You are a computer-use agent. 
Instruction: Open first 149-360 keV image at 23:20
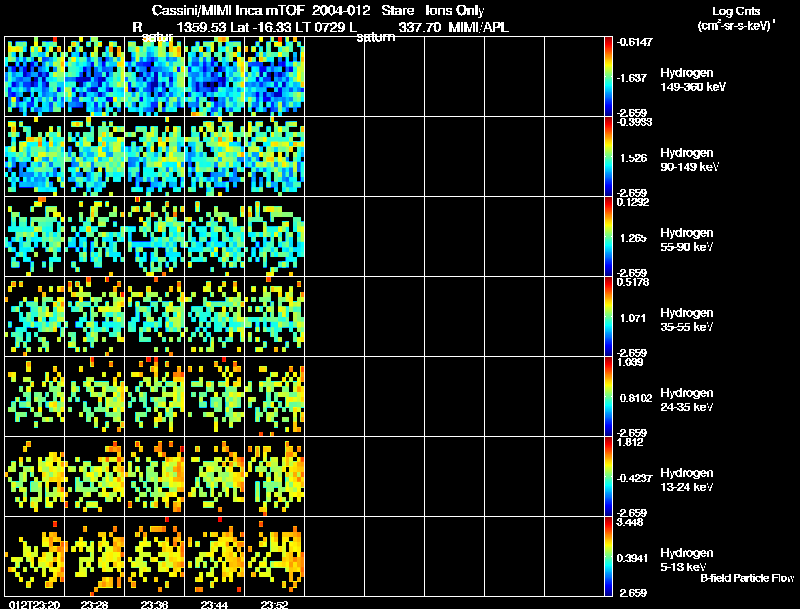tap(35, 77)
